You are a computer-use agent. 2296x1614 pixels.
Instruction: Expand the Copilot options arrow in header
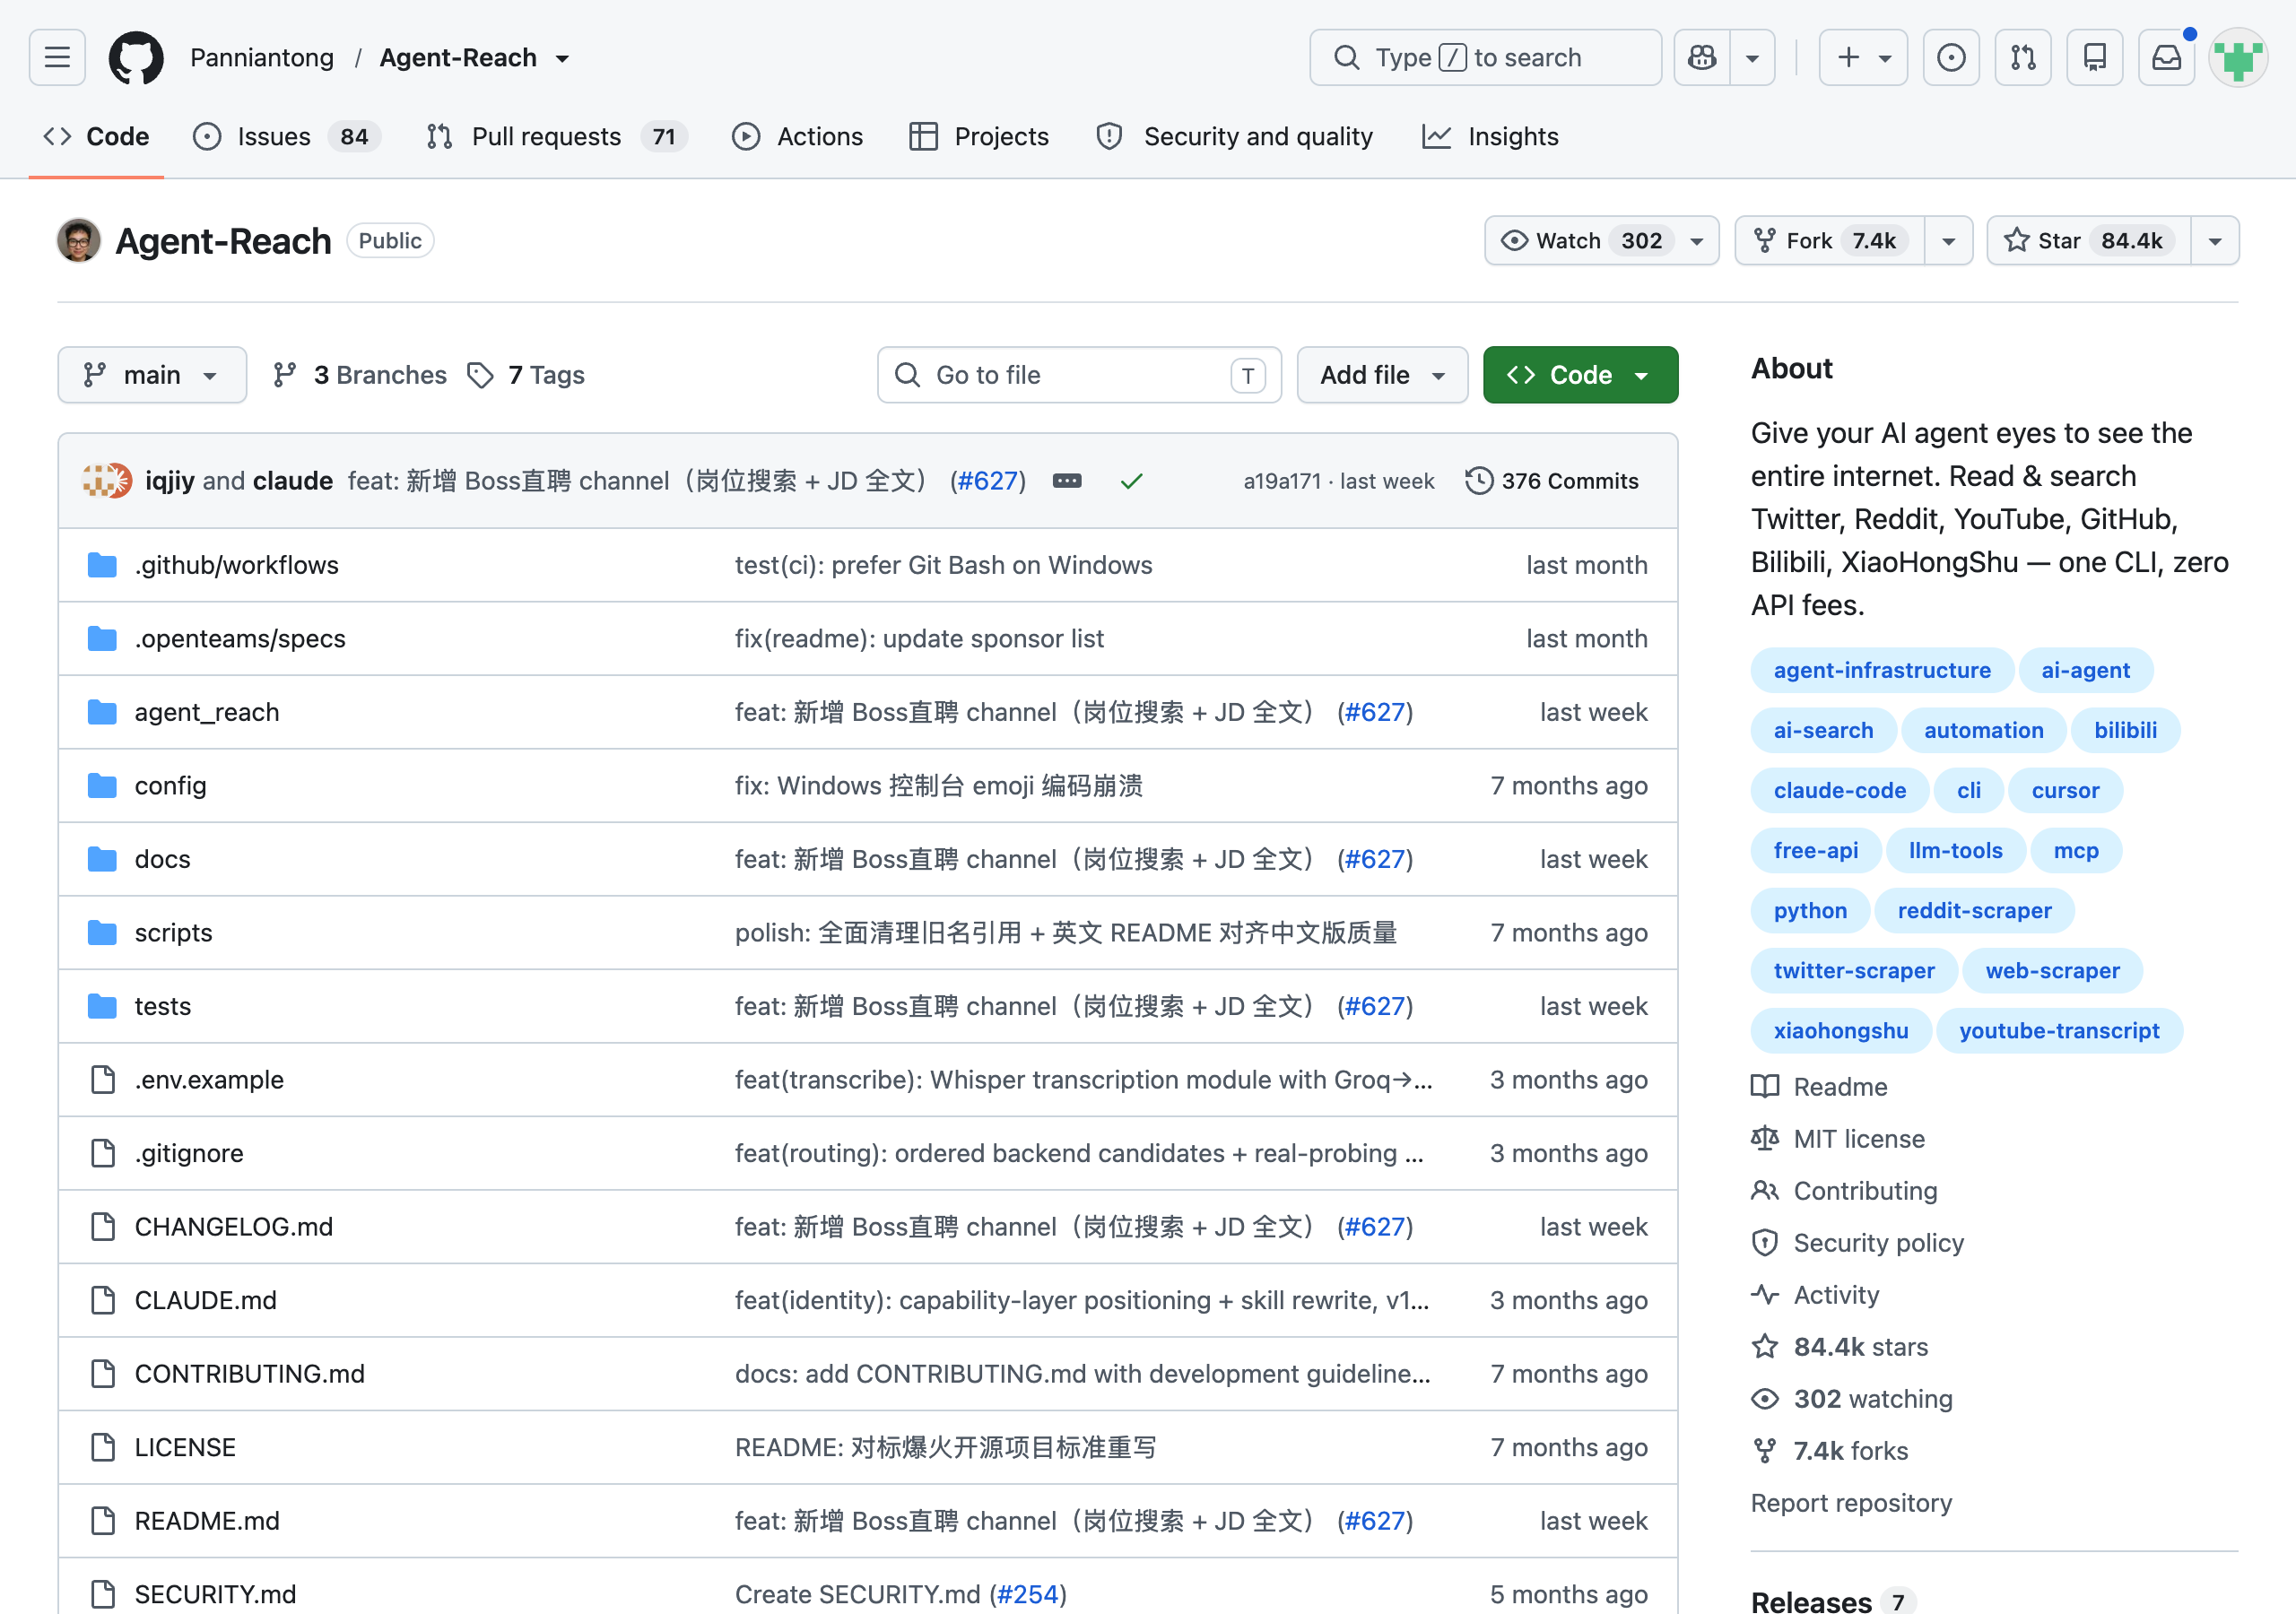pyautogui.click(x=1752, y=57)
